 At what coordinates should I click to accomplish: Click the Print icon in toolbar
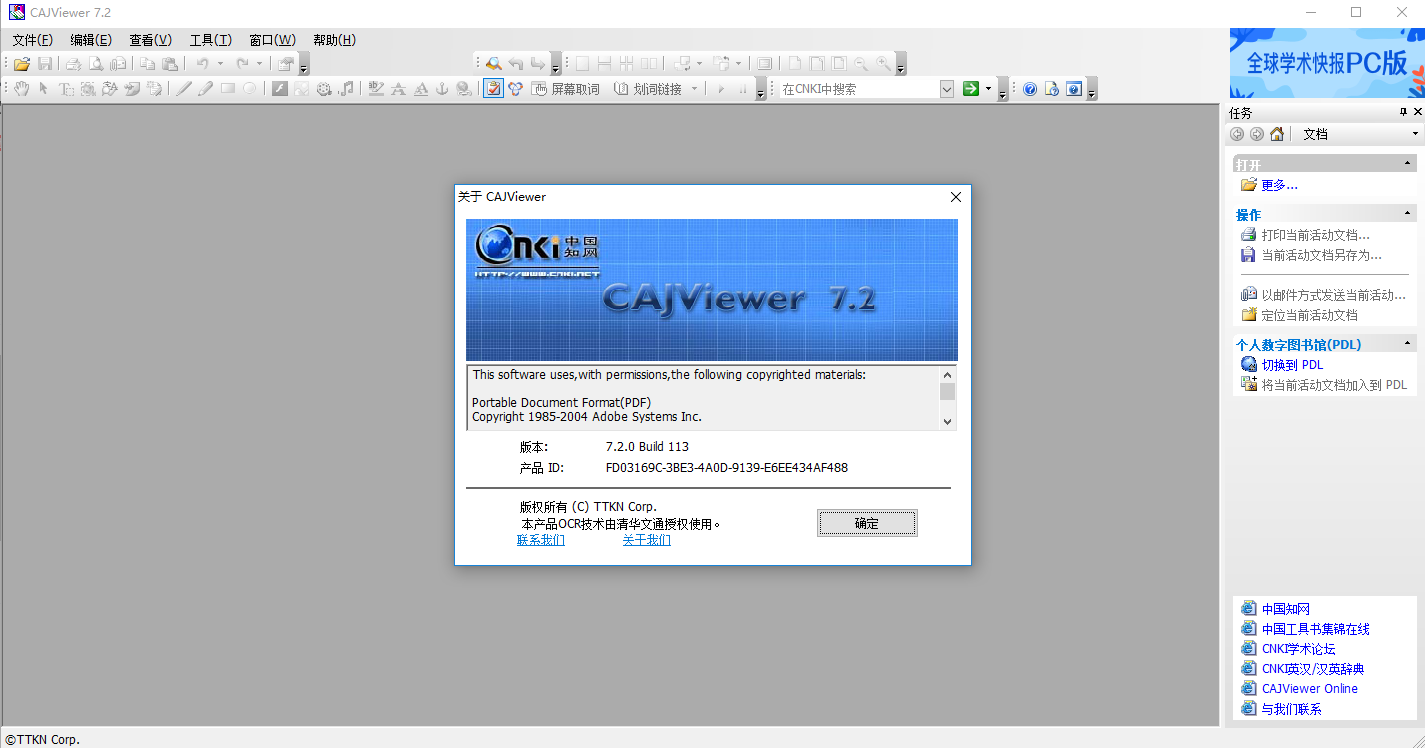click(73, 64)
